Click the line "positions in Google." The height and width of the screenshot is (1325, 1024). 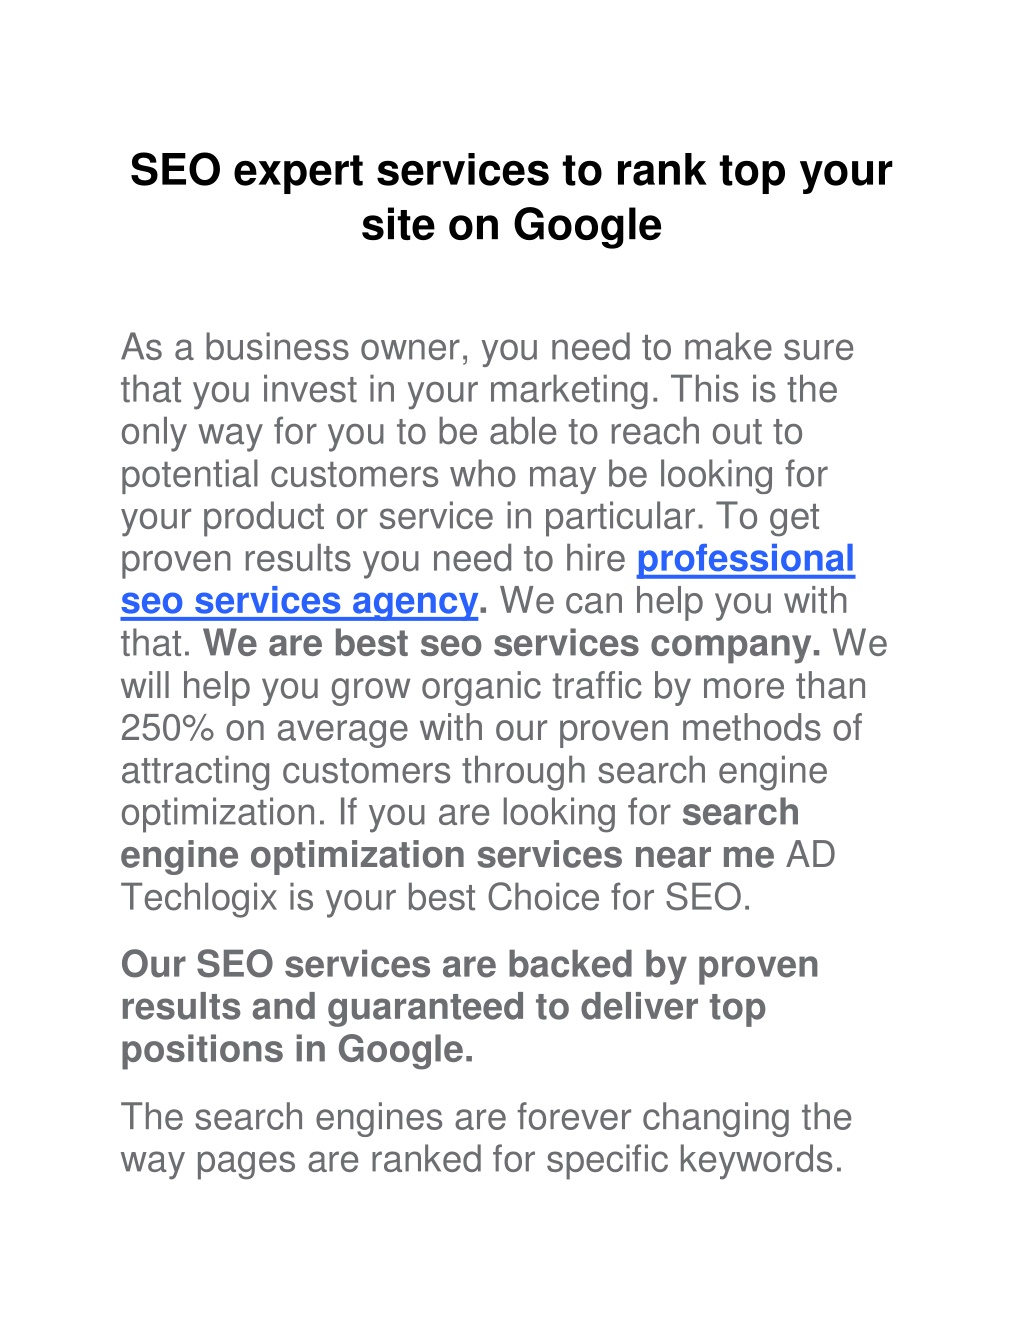pyautogui.click(x=297, y=1049)
